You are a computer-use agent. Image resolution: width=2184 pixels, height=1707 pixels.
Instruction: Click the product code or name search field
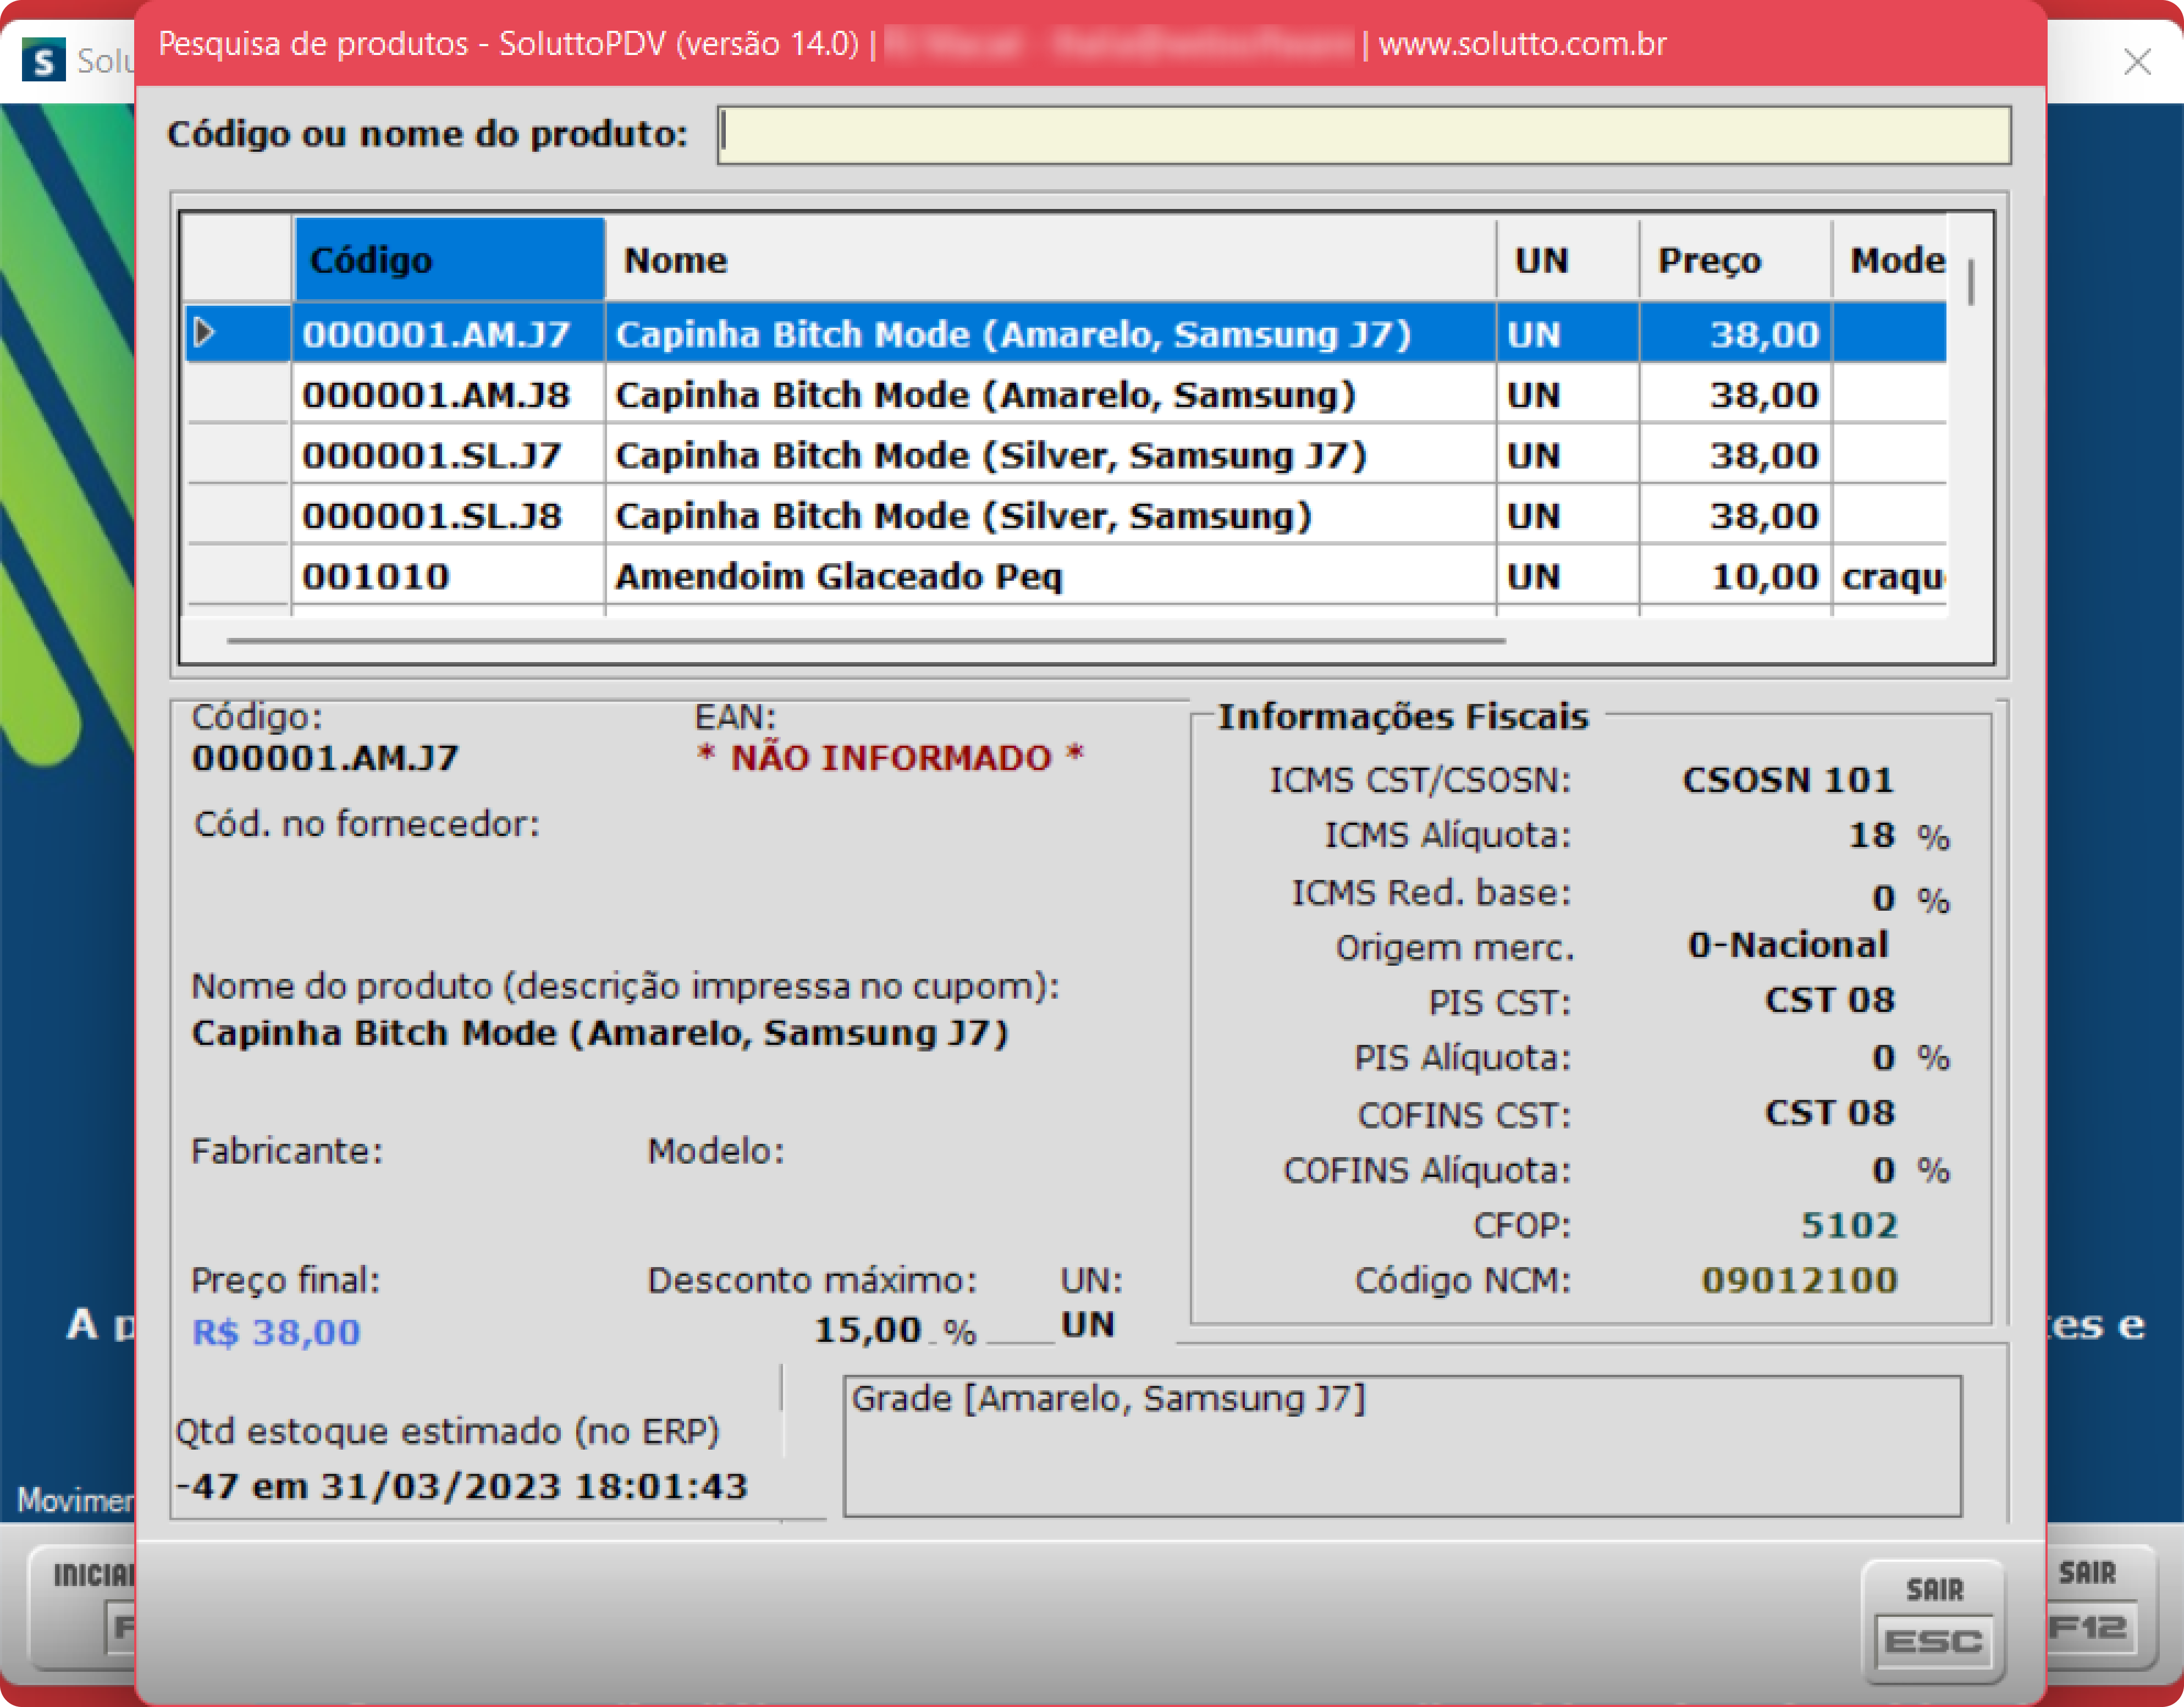point(1363,135)
